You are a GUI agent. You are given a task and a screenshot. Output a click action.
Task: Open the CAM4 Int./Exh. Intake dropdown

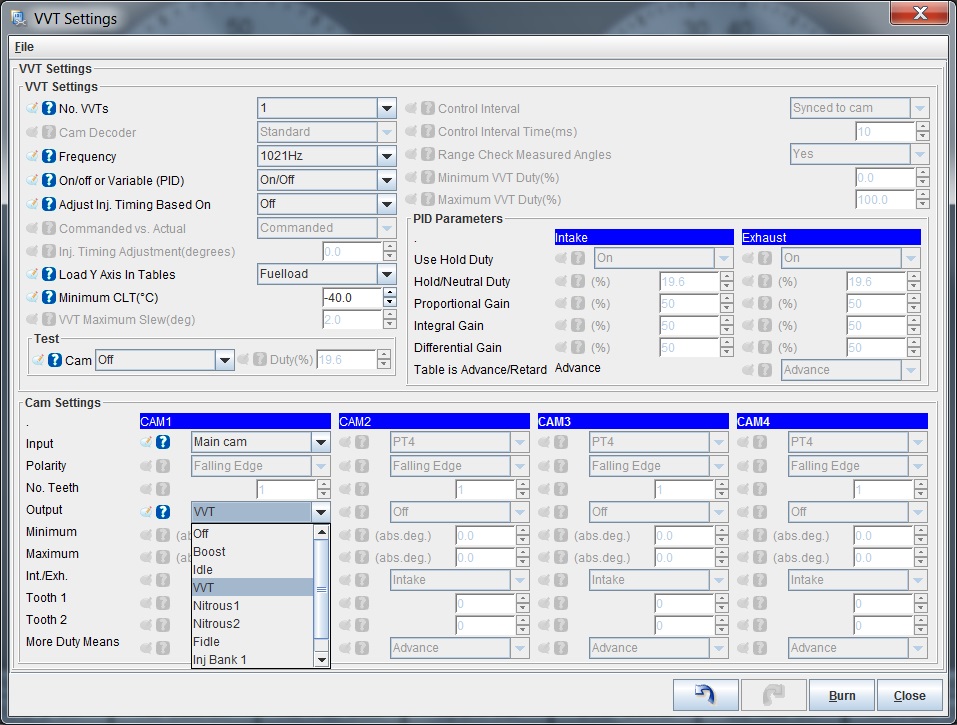tap(858, 580)
